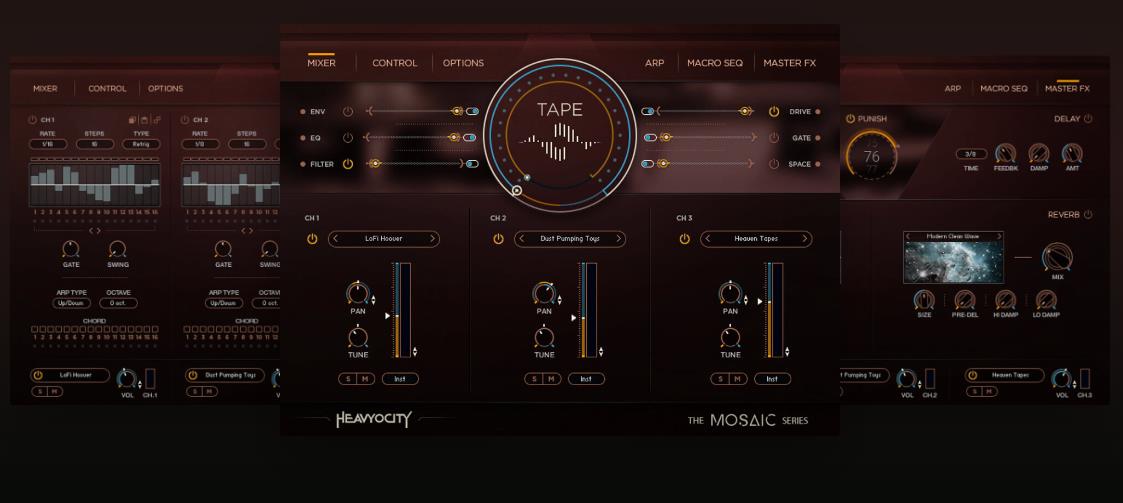Click the DELAY power icon in Master FX window

pyautogui.click(x=1089, y=119)
